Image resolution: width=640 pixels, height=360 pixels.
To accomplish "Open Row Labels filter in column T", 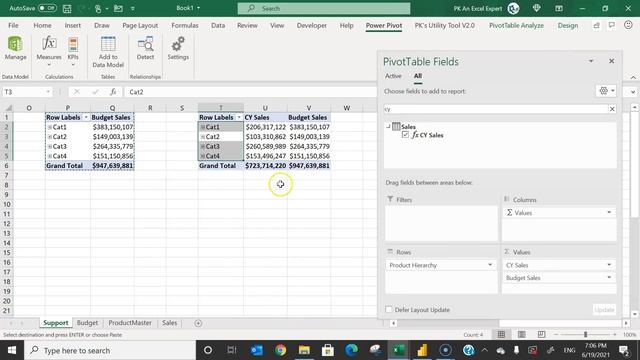I will pyautogui.click(x=239, y=117).
